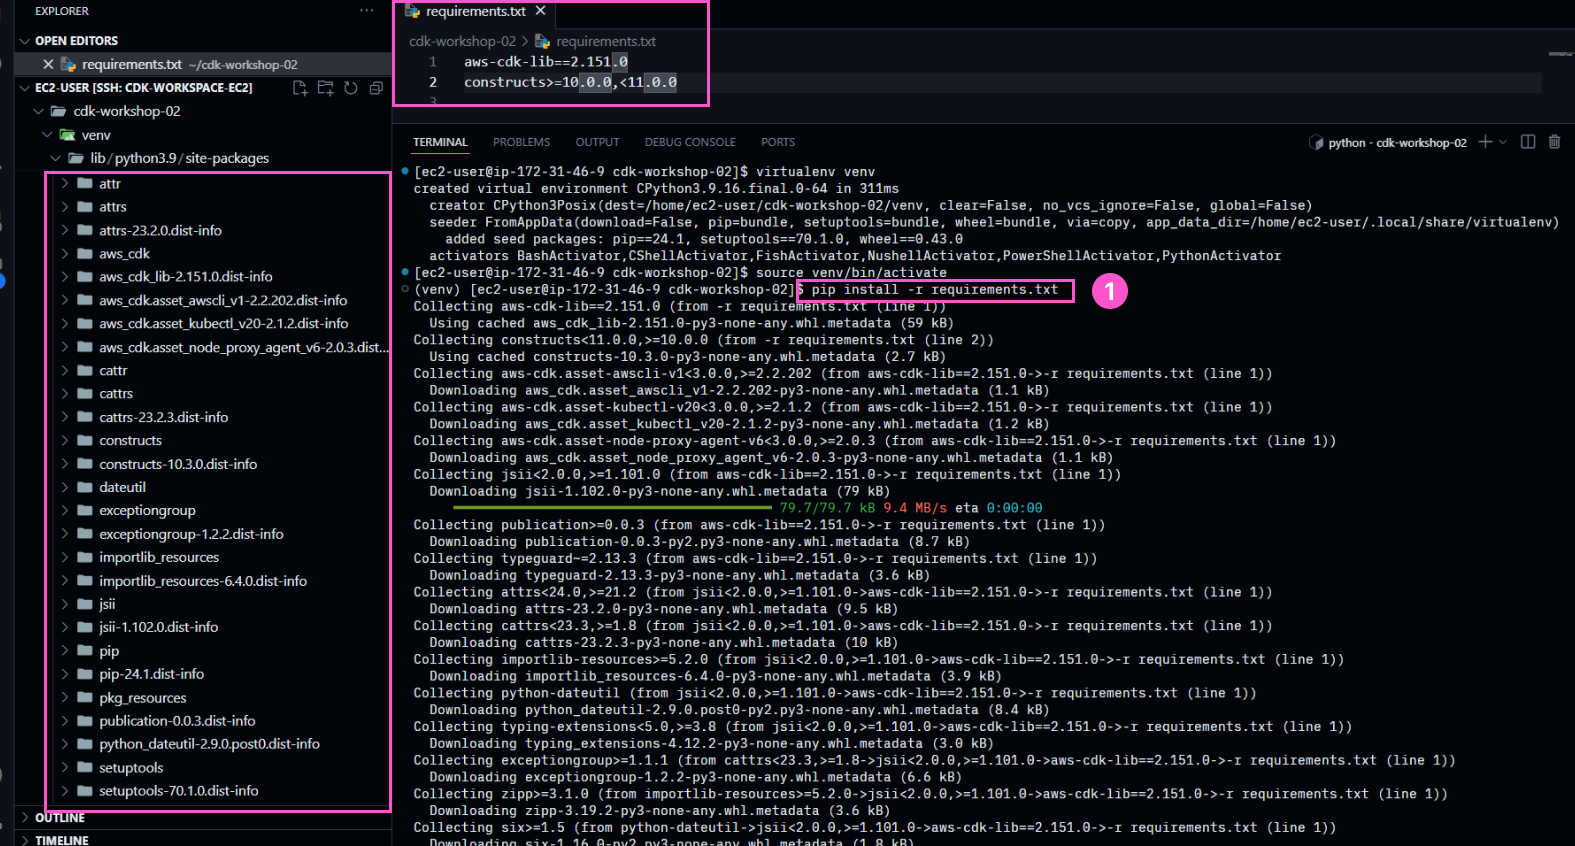Open exceptiongroup-1.2.2.dist-info folder
Viewport: 1575px width, 846px height.
tap(191, 534)
